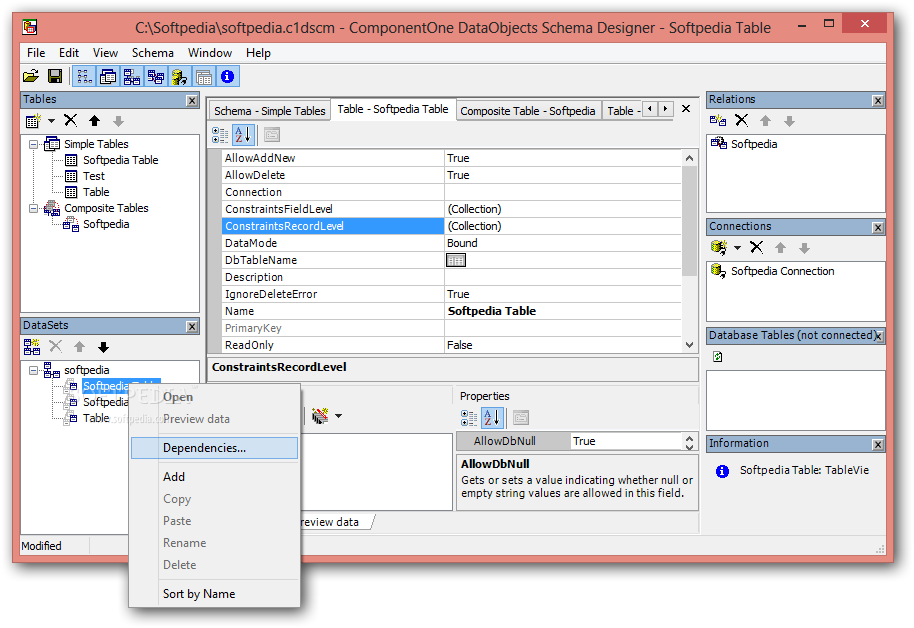Screen dimensions: 914x628
Task: Delete selected table with X icon
Action: [x=71, y=121]
